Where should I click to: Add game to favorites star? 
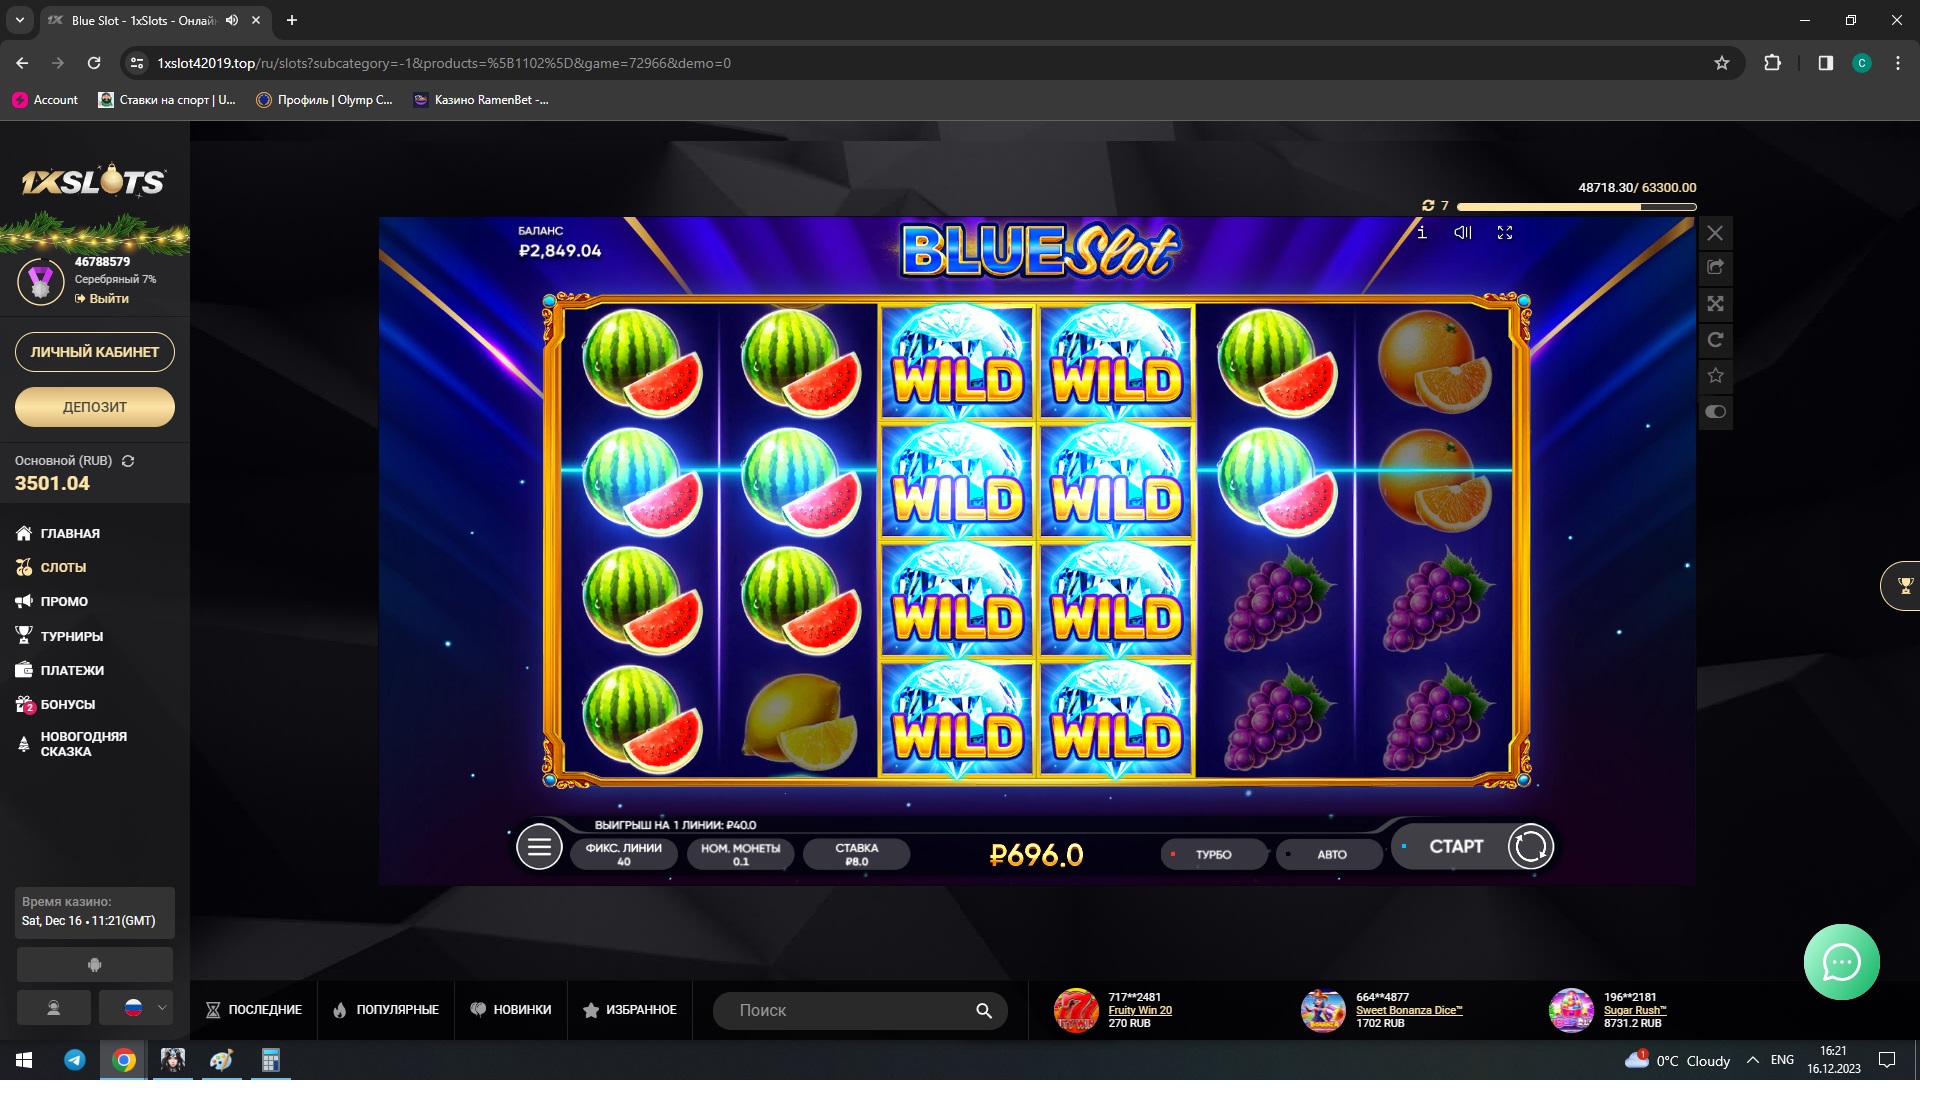pos(1715,375)
